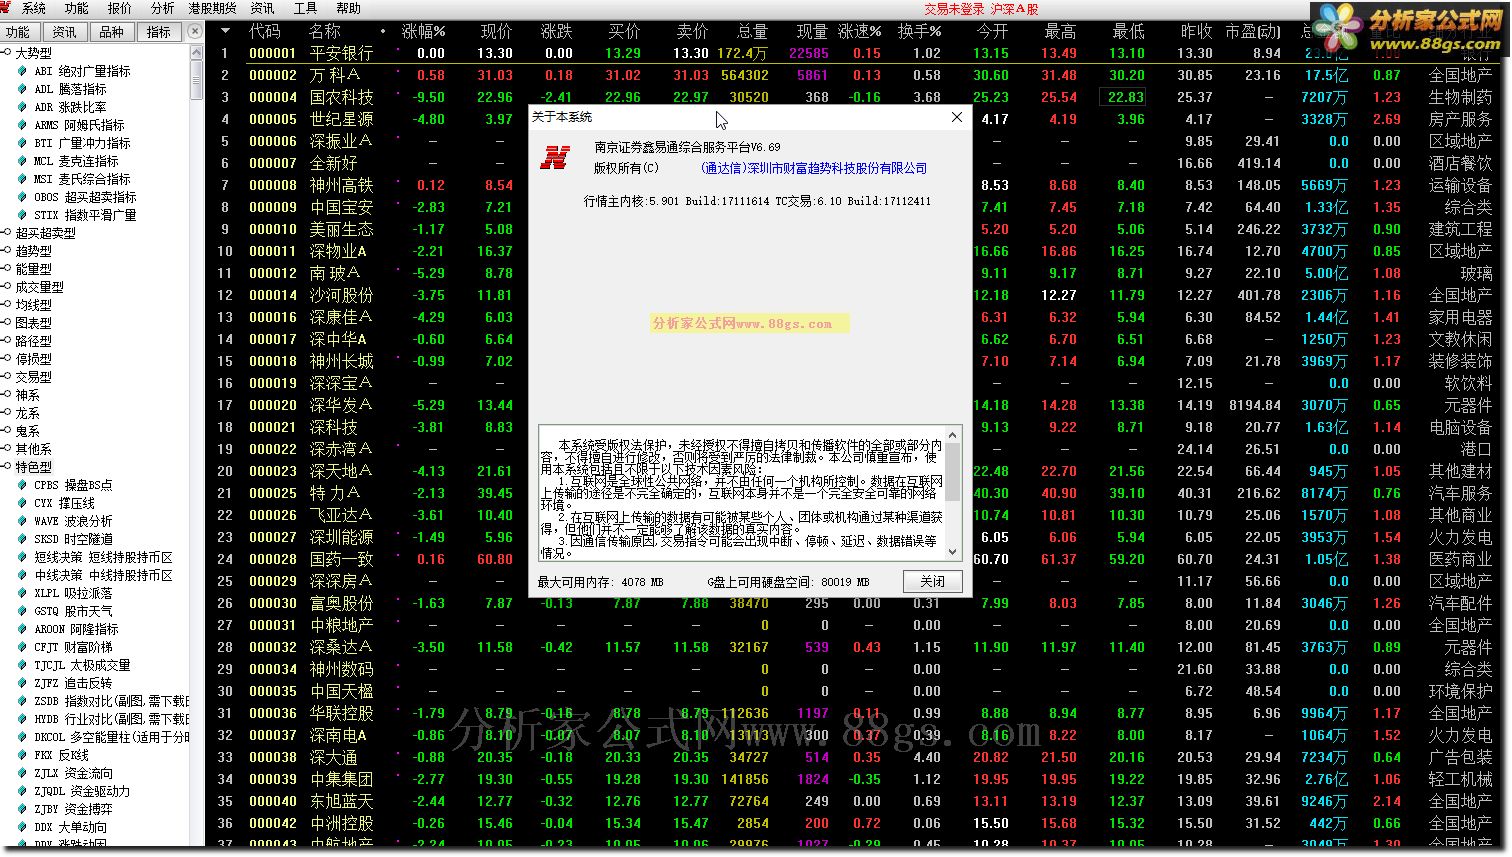
Task: Open the 分析 menu
Action: pyautogui.click(x=162, y=8)
